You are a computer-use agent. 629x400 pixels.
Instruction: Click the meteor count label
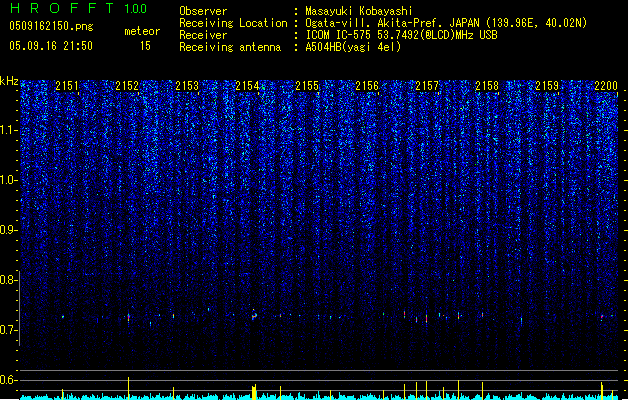click(142, 31)
